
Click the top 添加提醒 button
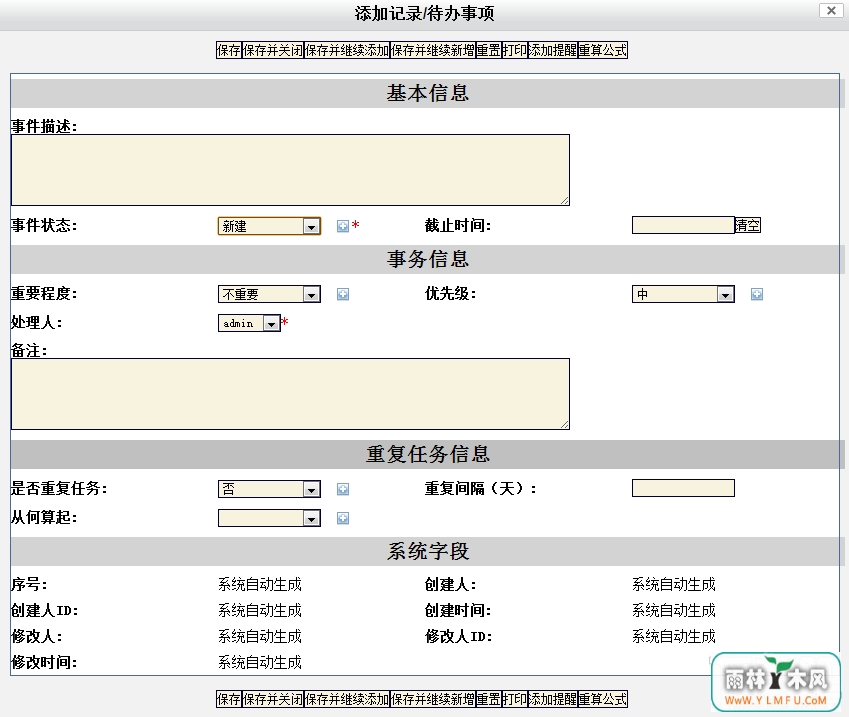point(552,50)
